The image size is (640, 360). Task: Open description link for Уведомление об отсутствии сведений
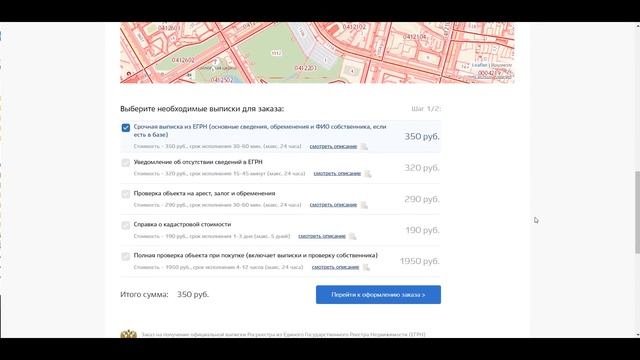337,173
